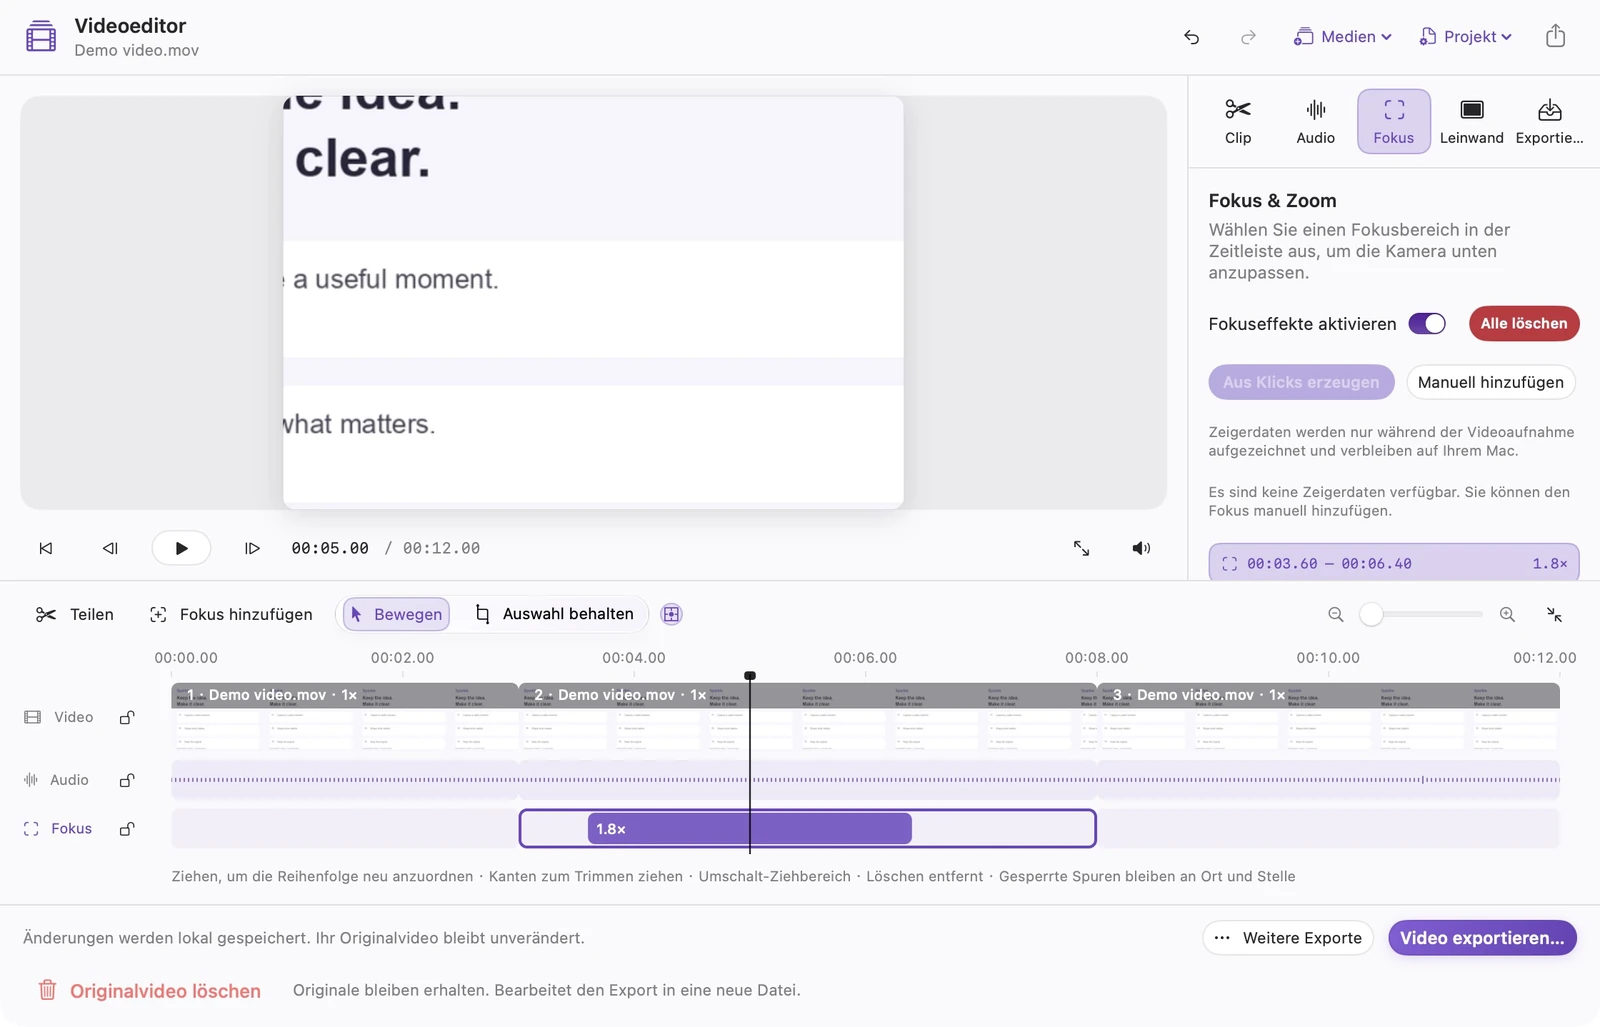1600x1027 pixels.
Task: Toggle the snap grid icon
Action: pyautogui.click(x=672, y=614)
